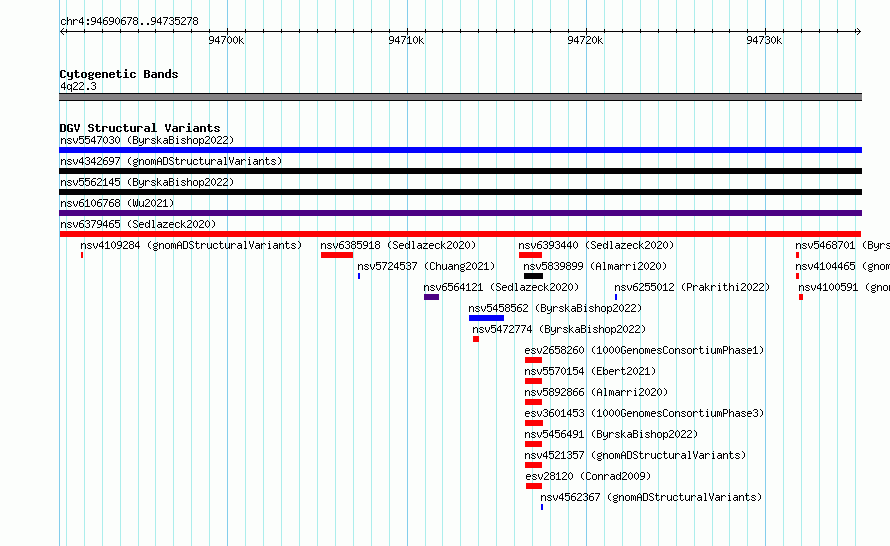Click nsv5892866 (Almarri2020) label
This screenshot has width=890, height=546.
pos(596,392)
